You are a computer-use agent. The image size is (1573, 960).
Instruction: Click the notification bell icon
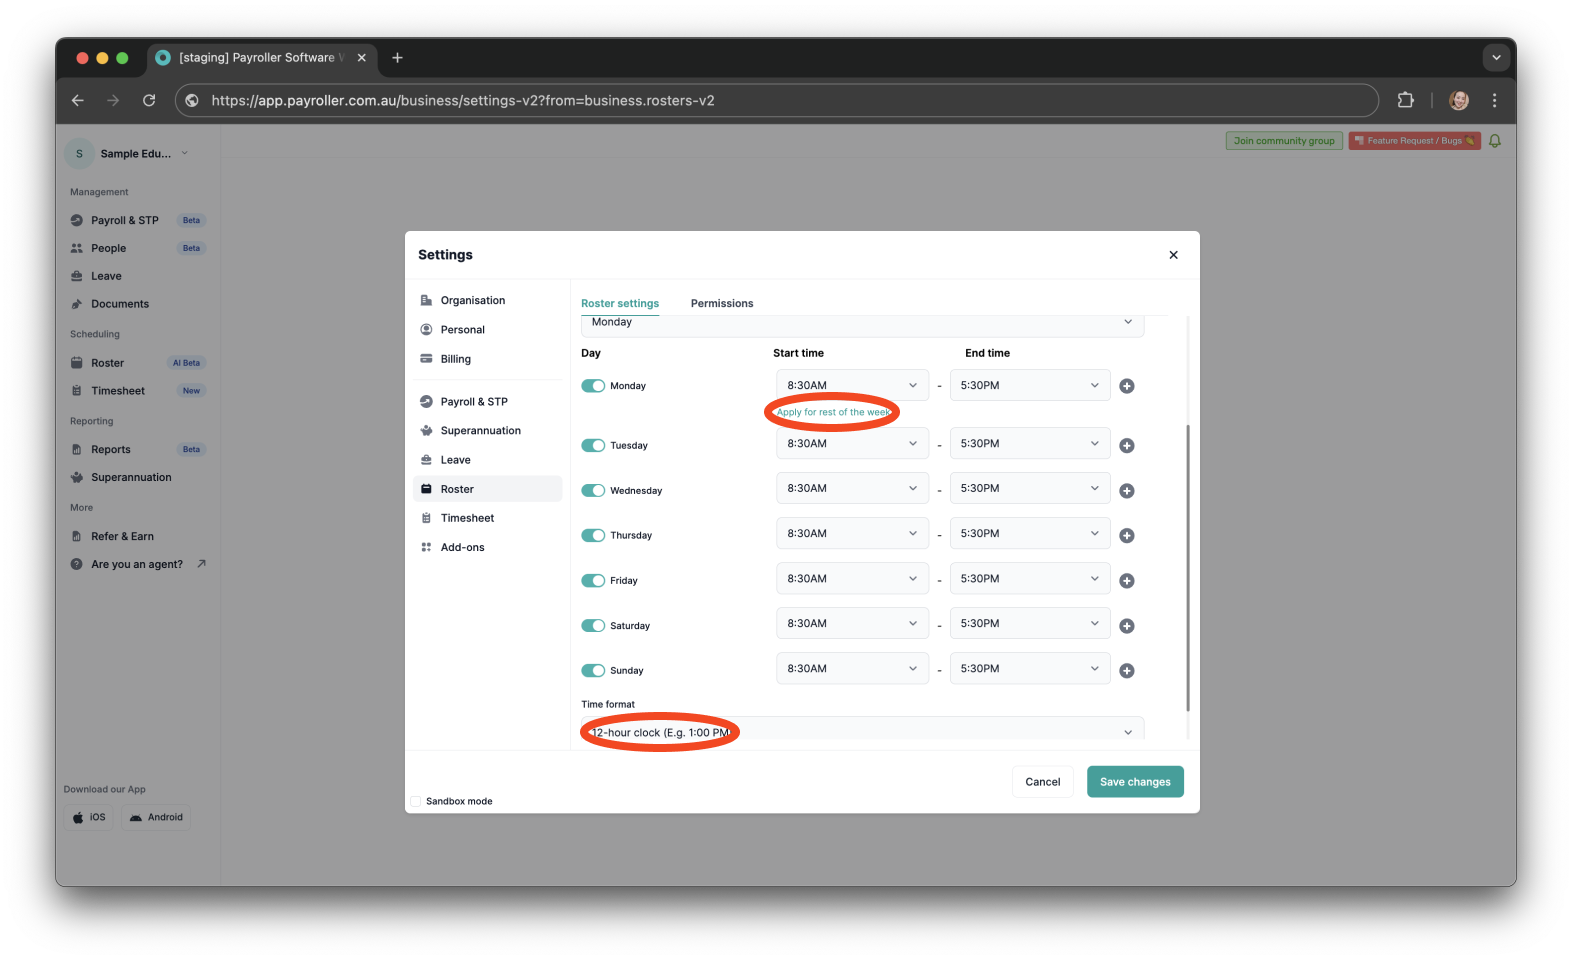(1495, 141)
